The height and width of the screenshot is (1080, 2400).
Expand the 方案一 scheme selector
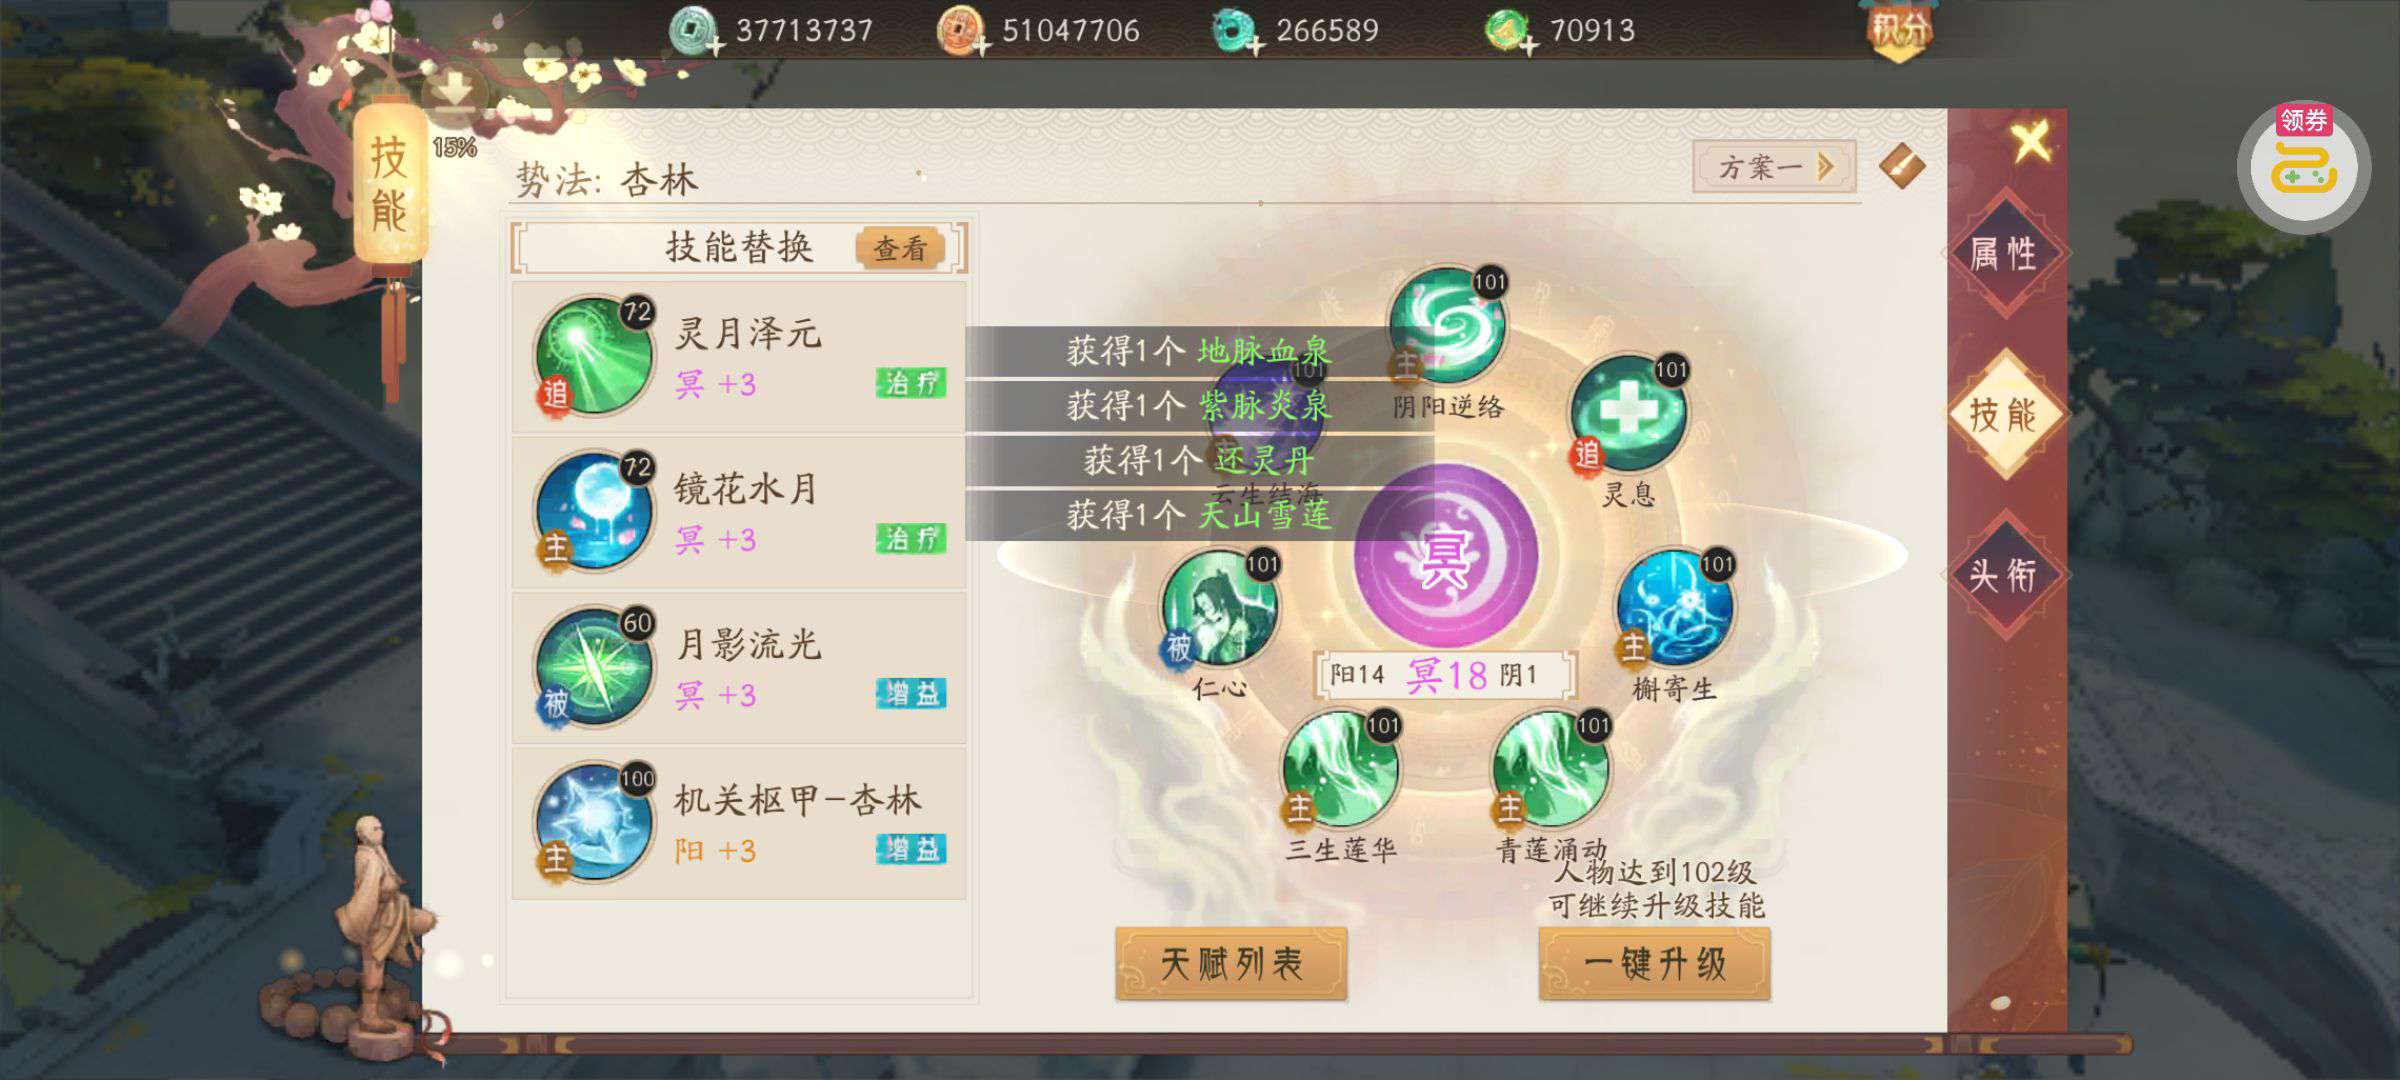1774,166
